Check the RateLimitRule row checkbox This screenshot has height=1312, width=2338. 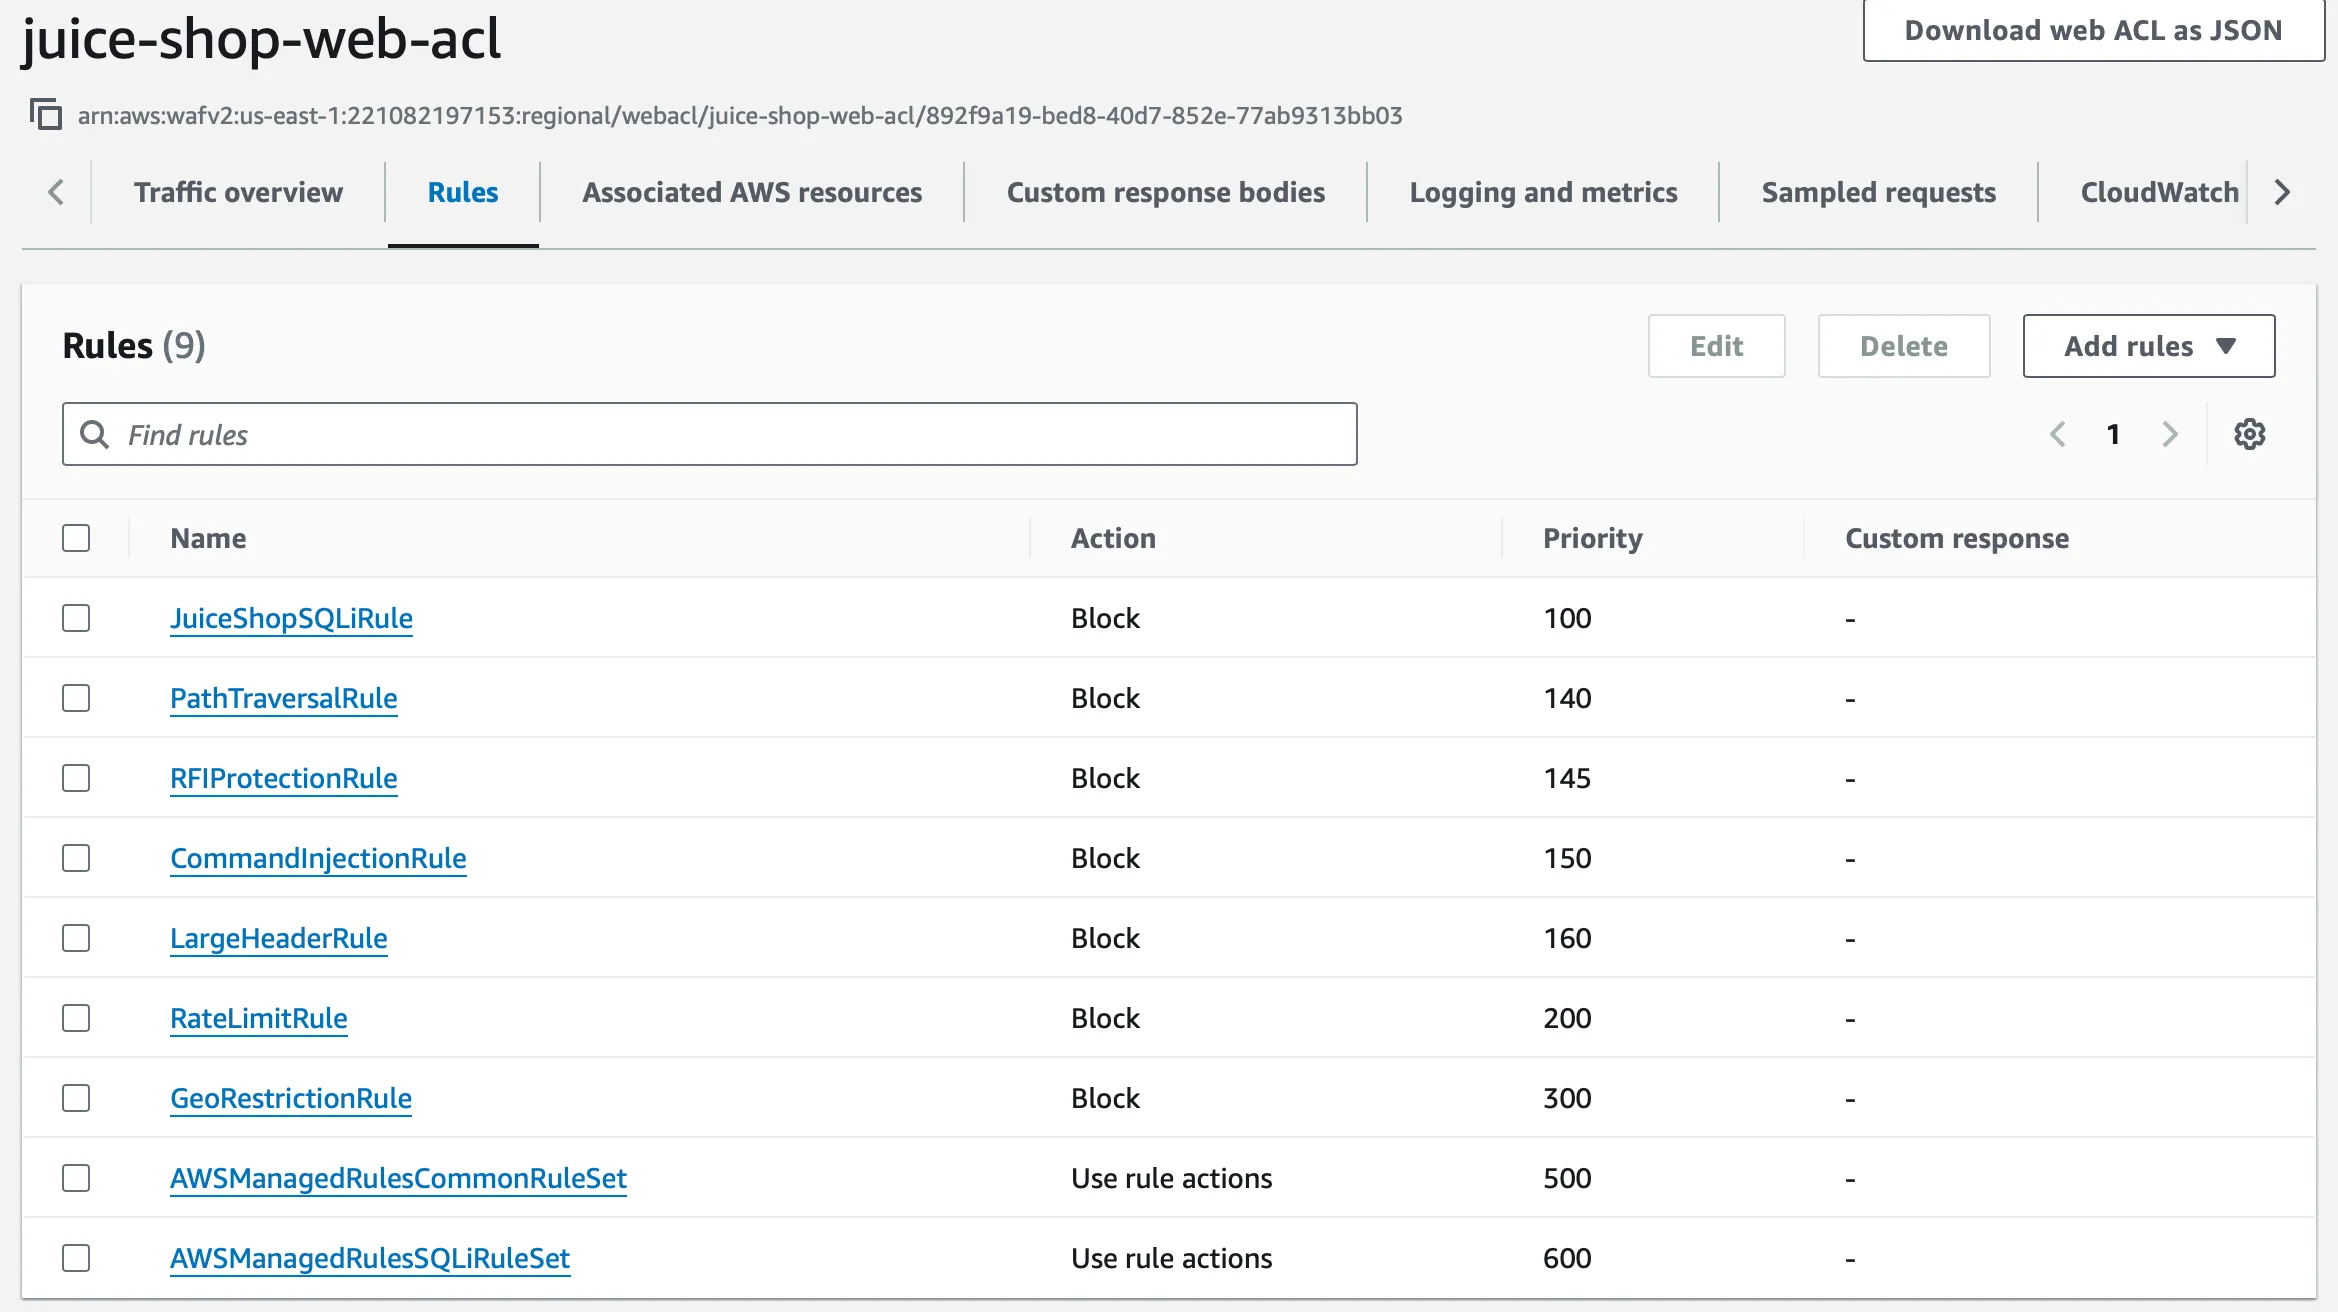(76, 1018)
